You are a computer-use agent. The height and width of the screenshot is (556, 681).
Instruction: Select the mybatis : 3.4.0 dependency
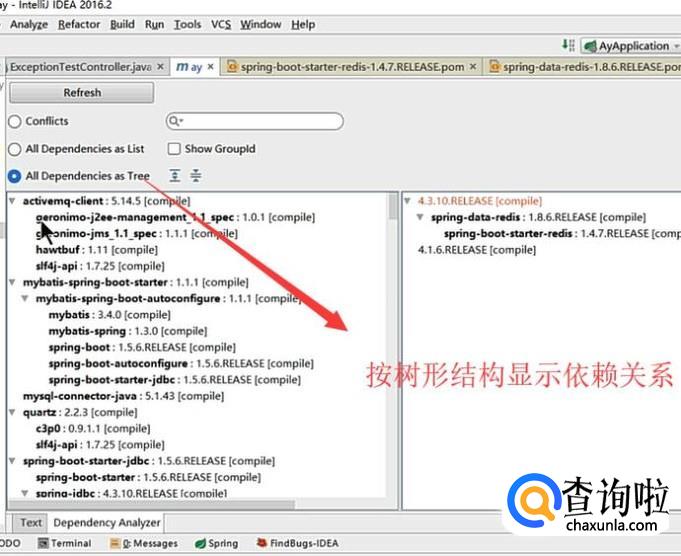[109, 314]
